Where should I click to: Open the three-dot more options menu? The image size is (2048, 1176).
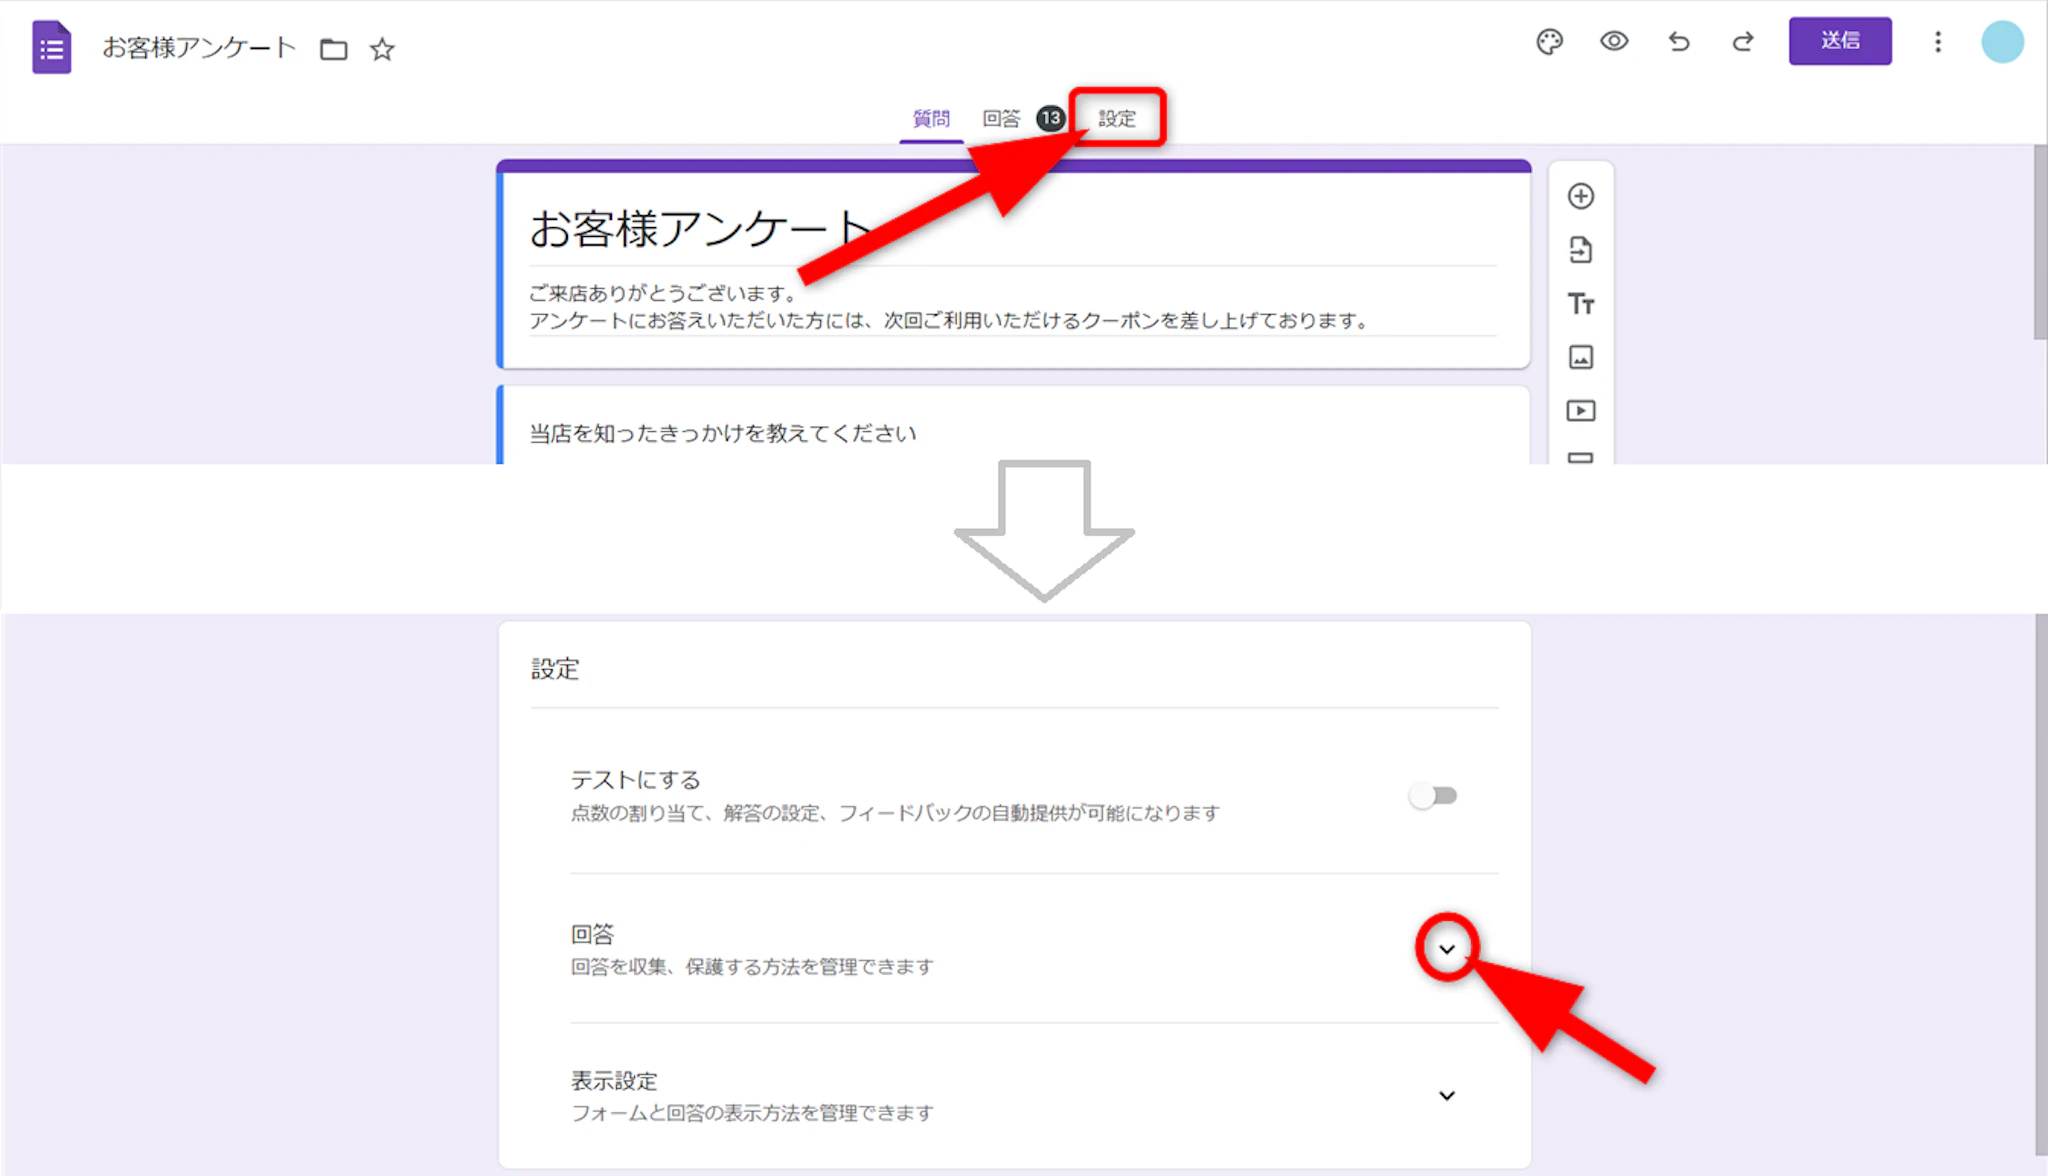[1937, 42]
